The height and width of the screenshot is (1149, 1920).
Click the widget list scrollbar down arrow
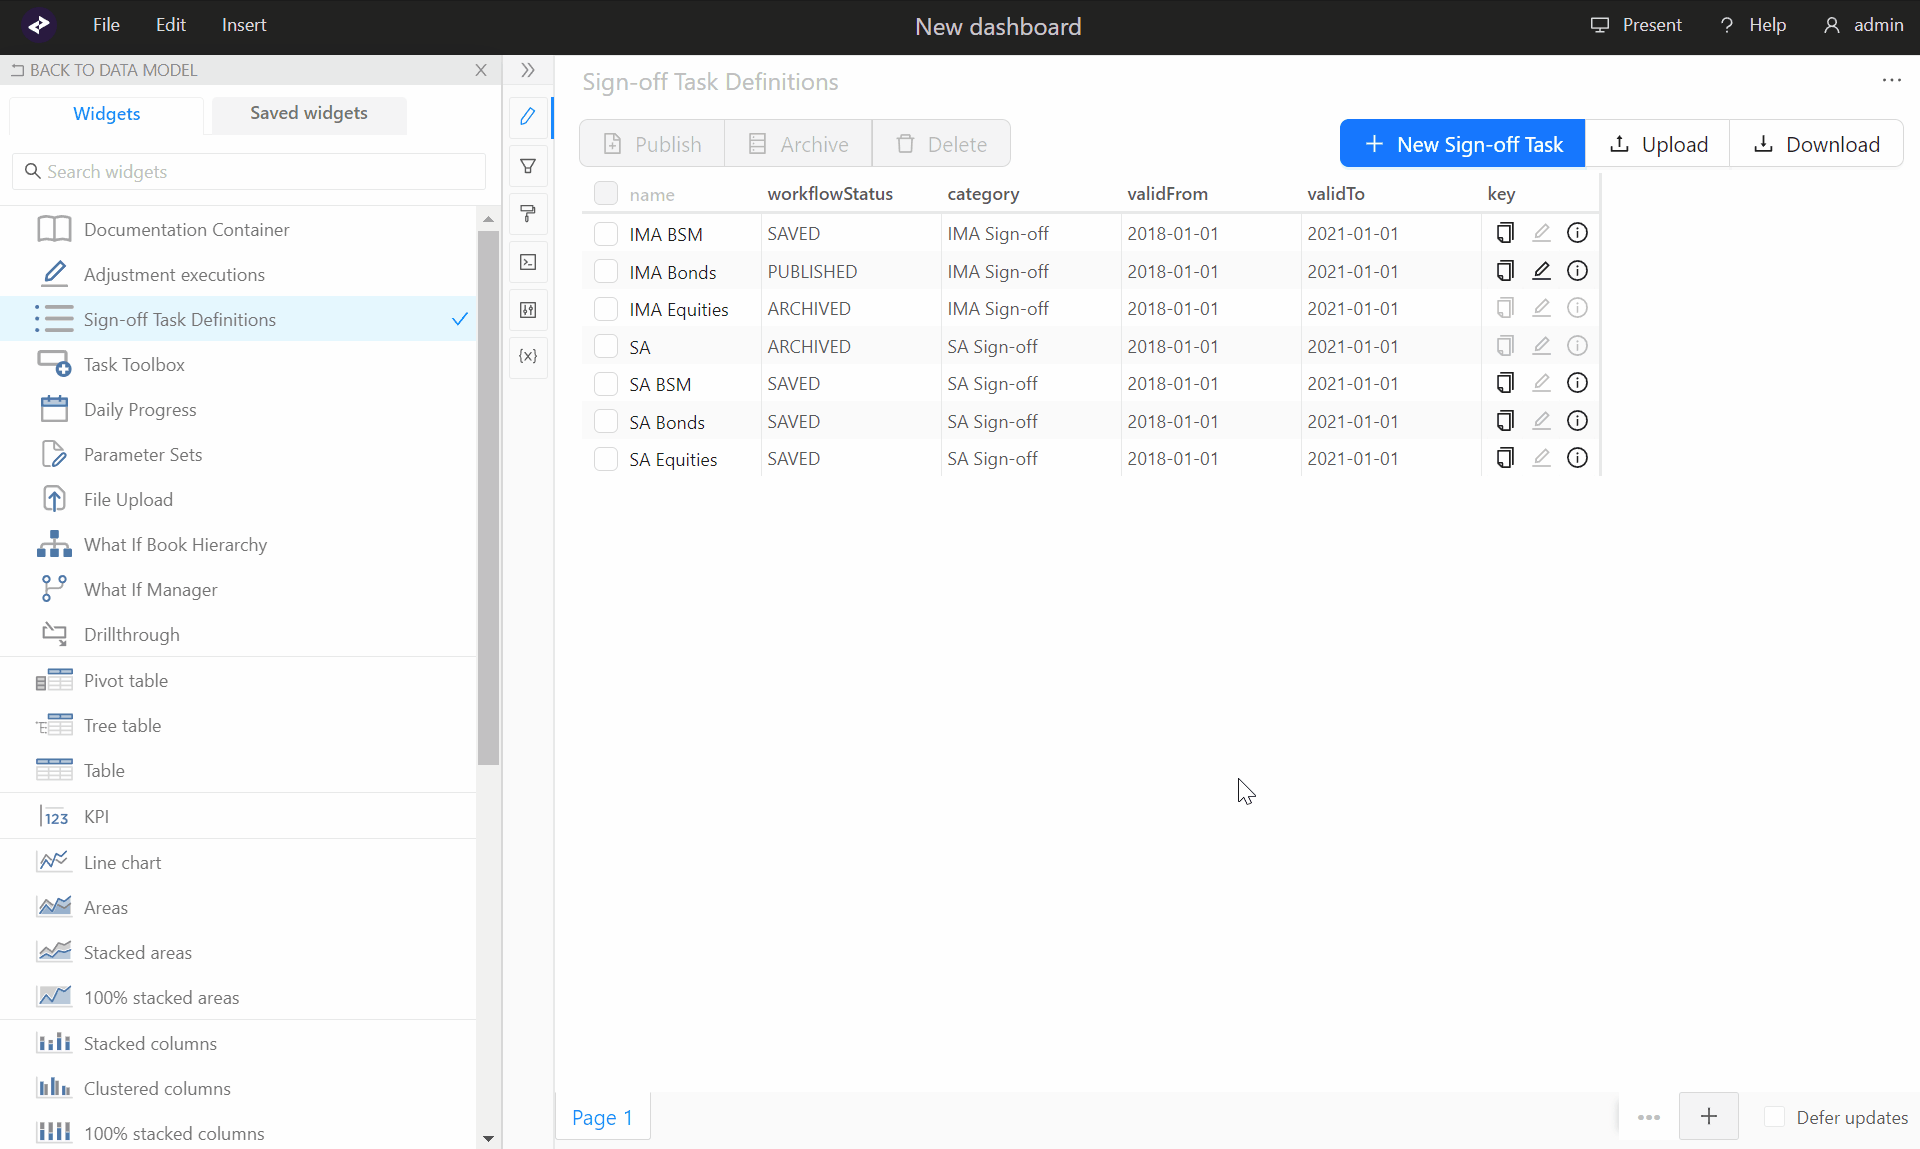488,1138
